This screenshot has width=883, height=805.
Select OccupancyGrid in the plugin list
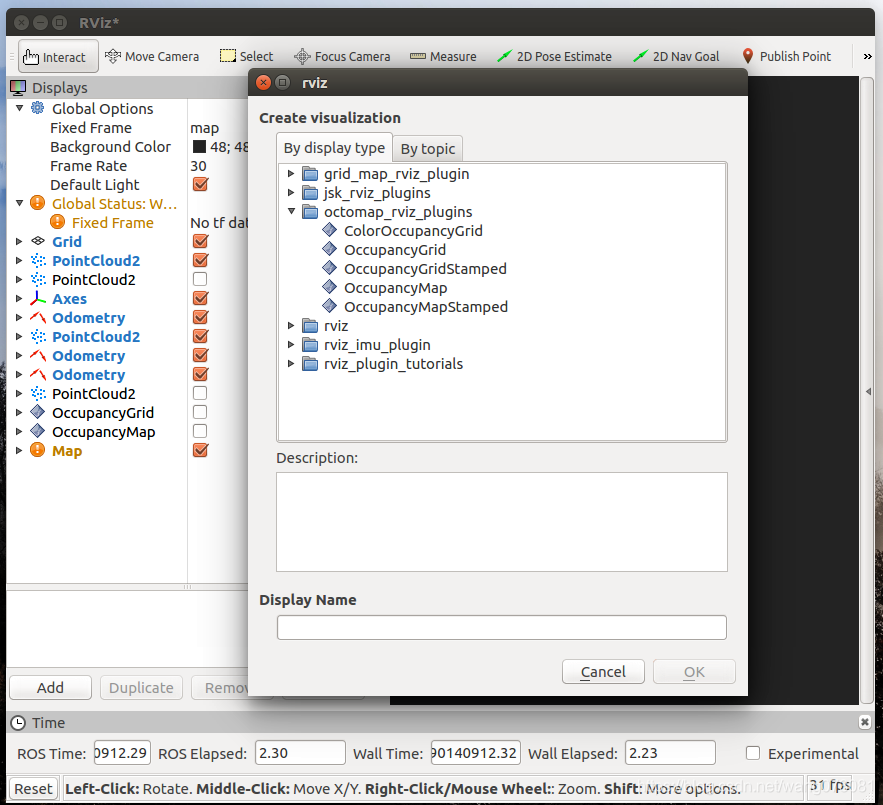pos(395,250)
